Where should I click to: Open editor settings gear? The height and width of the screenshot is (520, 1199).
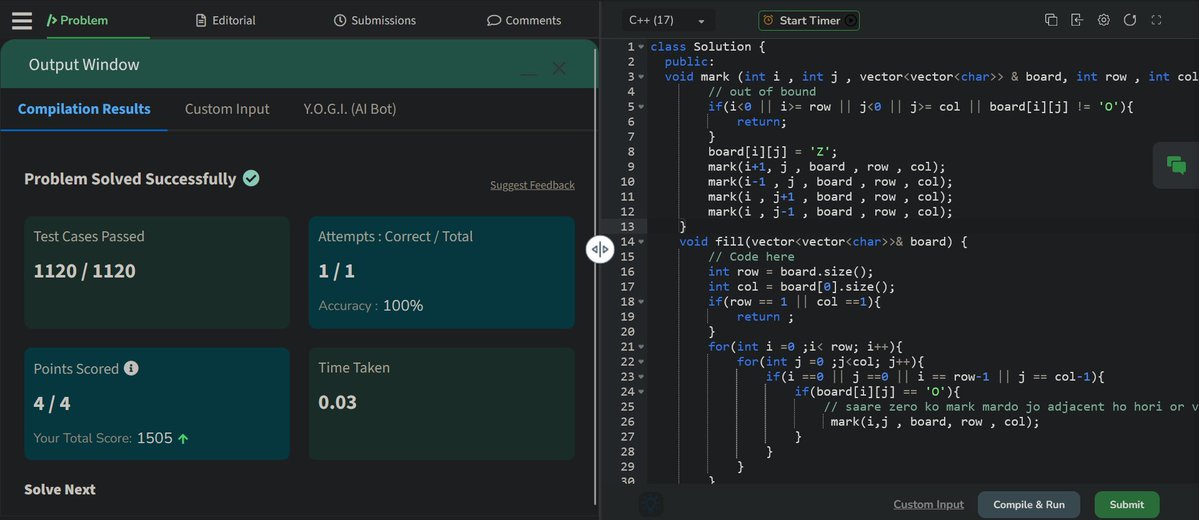coord(1103,21)
